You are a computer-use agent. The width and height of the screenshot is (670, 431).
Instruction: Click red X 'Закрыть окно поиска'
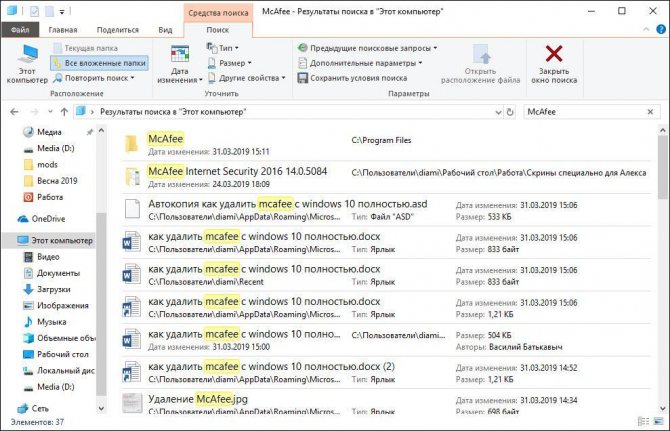coord(554,64)
